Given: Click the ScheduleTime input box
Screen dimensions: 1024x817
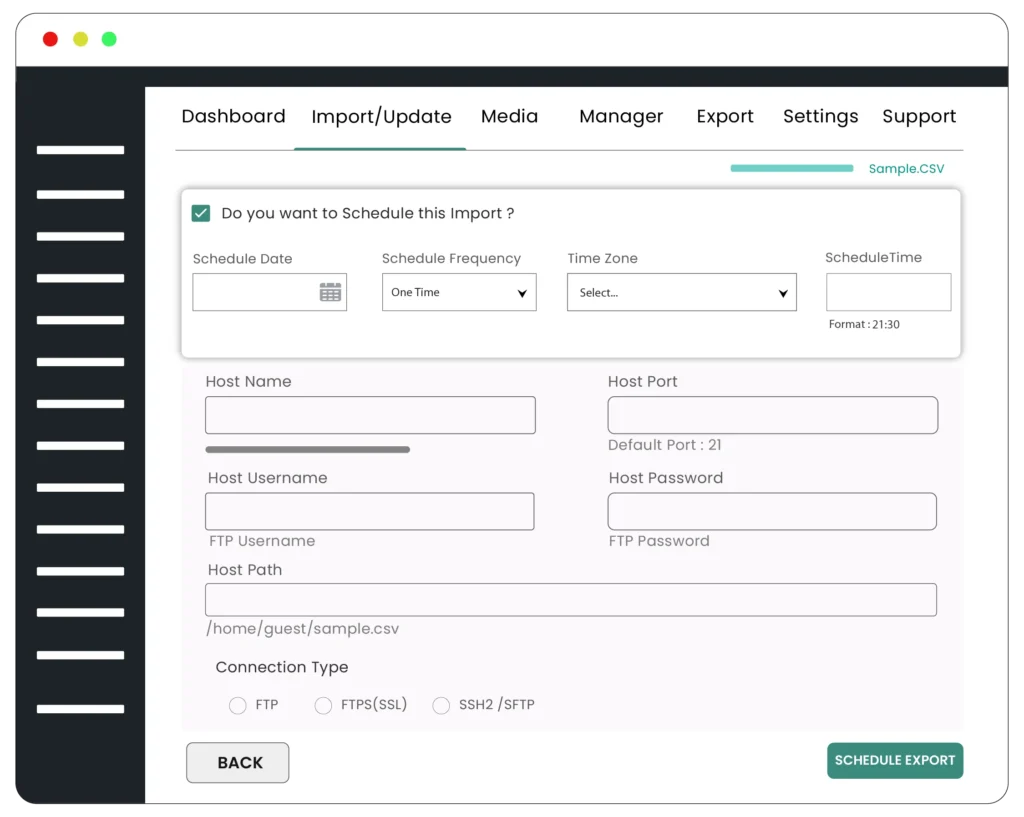Looking at the screenshot, I should (x=888, y=292).
